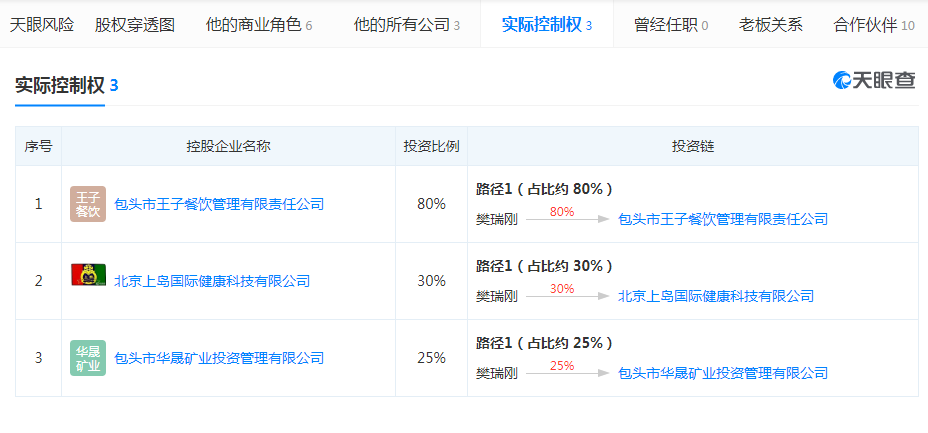
Task: Click the 投资链 column header
Action: pos(693,146)
